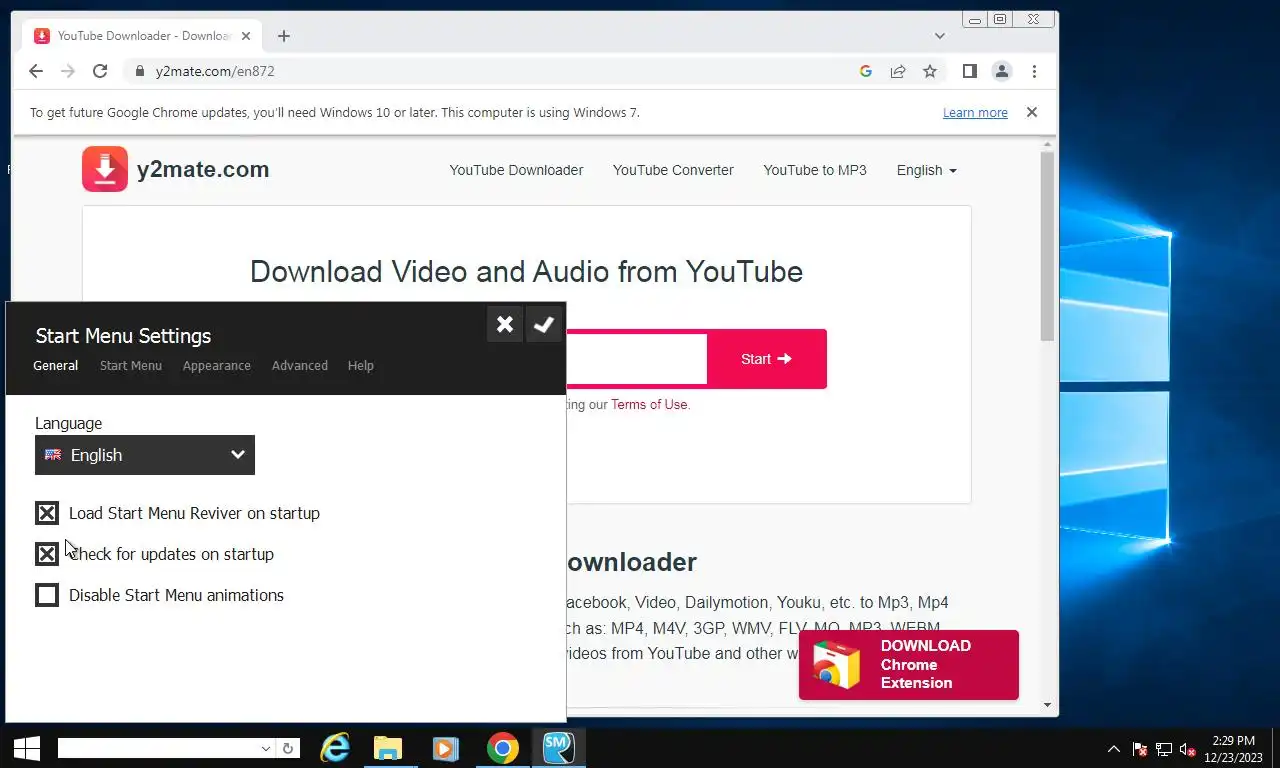Open the Action Center flag icon

click(x=1139, y=749)
